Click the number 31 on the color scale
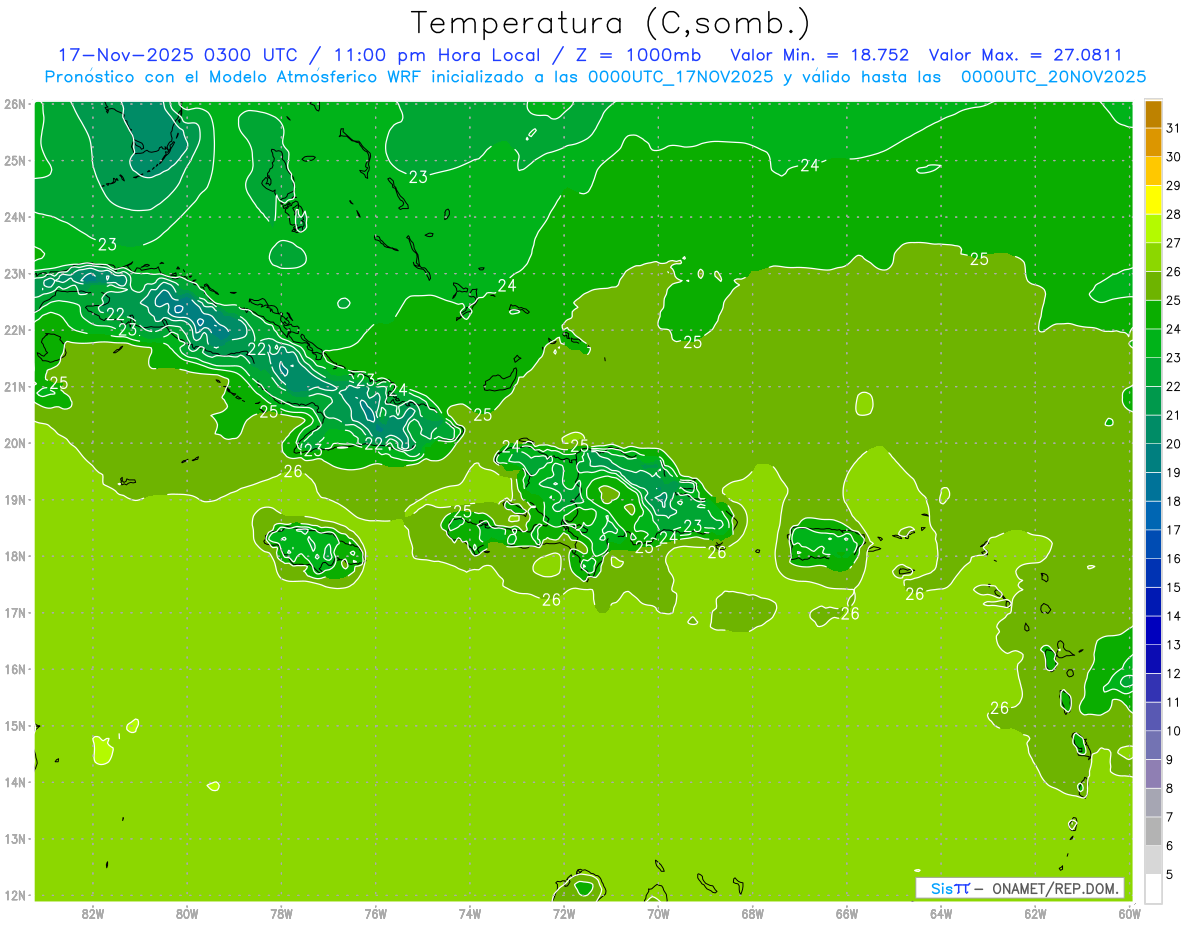This screenshot has width=1200, height=927. click(1172, 129)
